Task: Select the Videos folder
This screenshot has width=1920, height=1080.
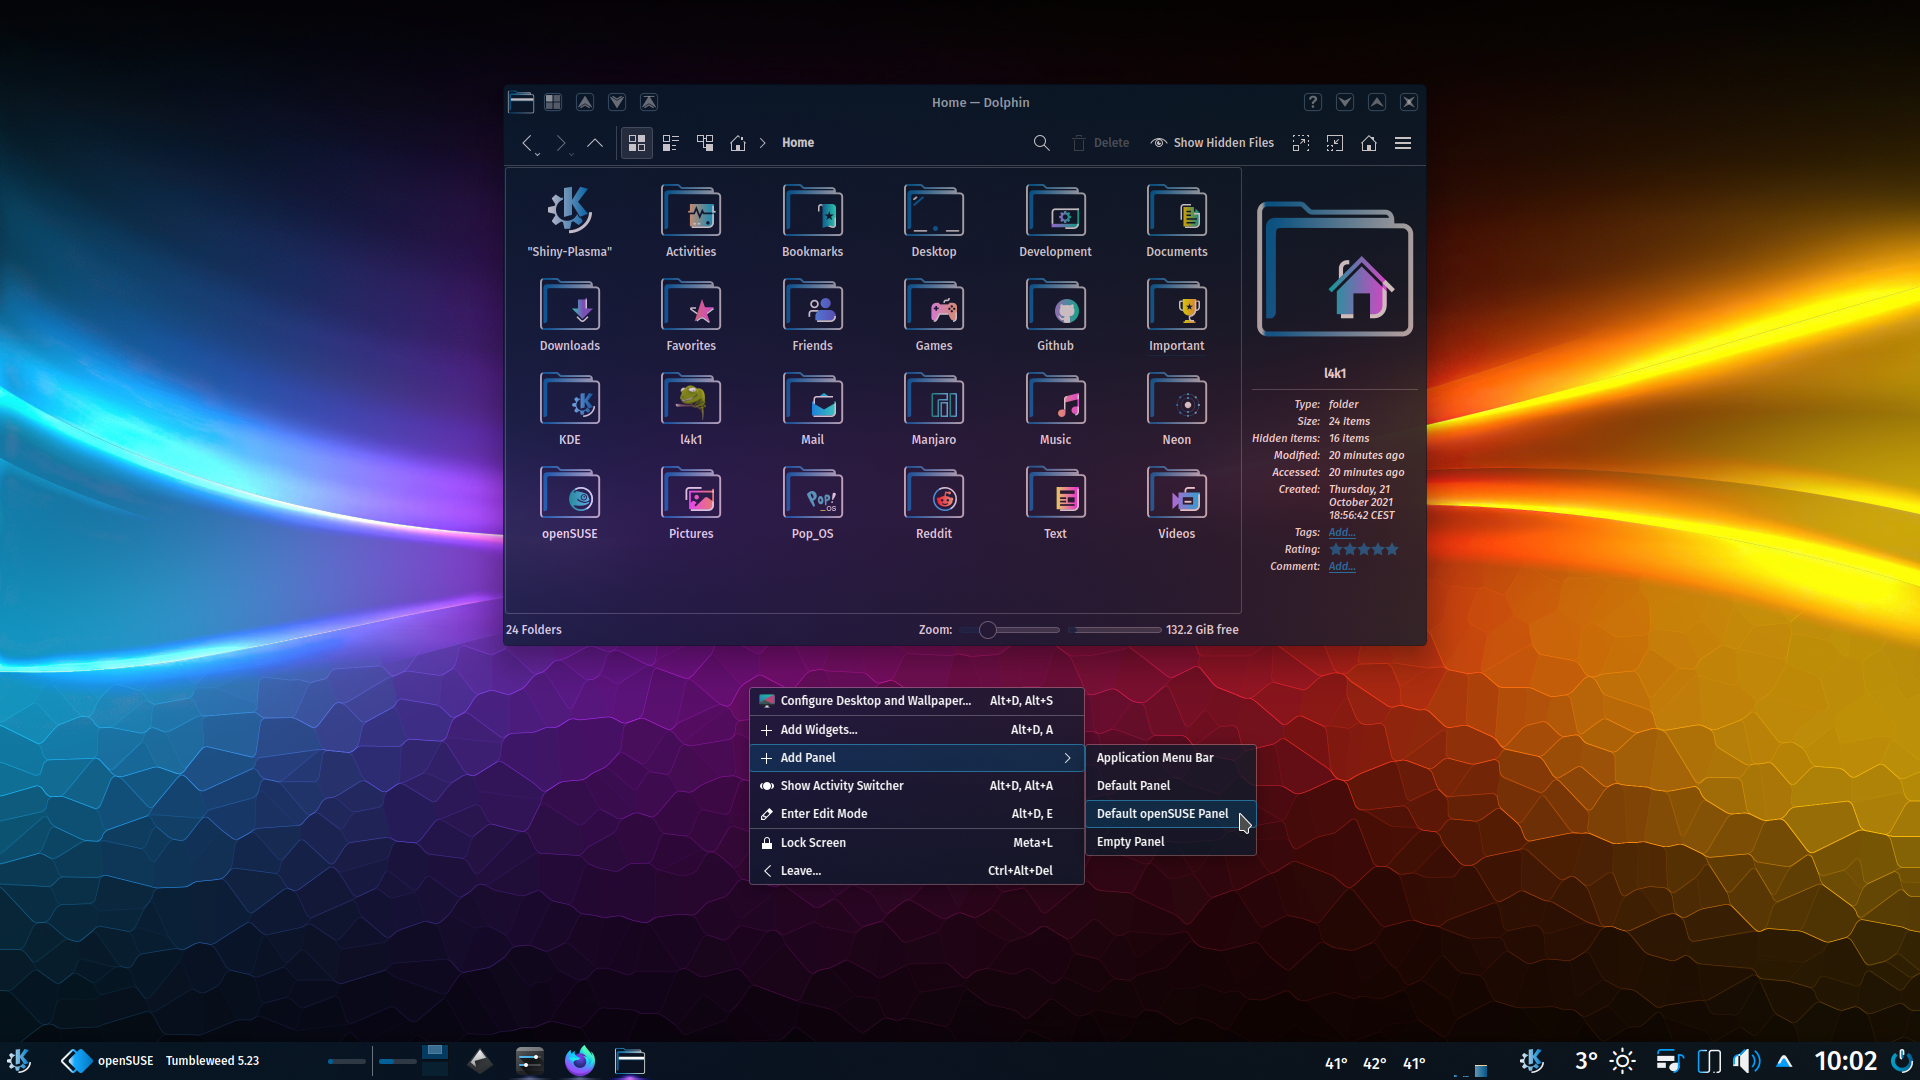Action: 1177,503
